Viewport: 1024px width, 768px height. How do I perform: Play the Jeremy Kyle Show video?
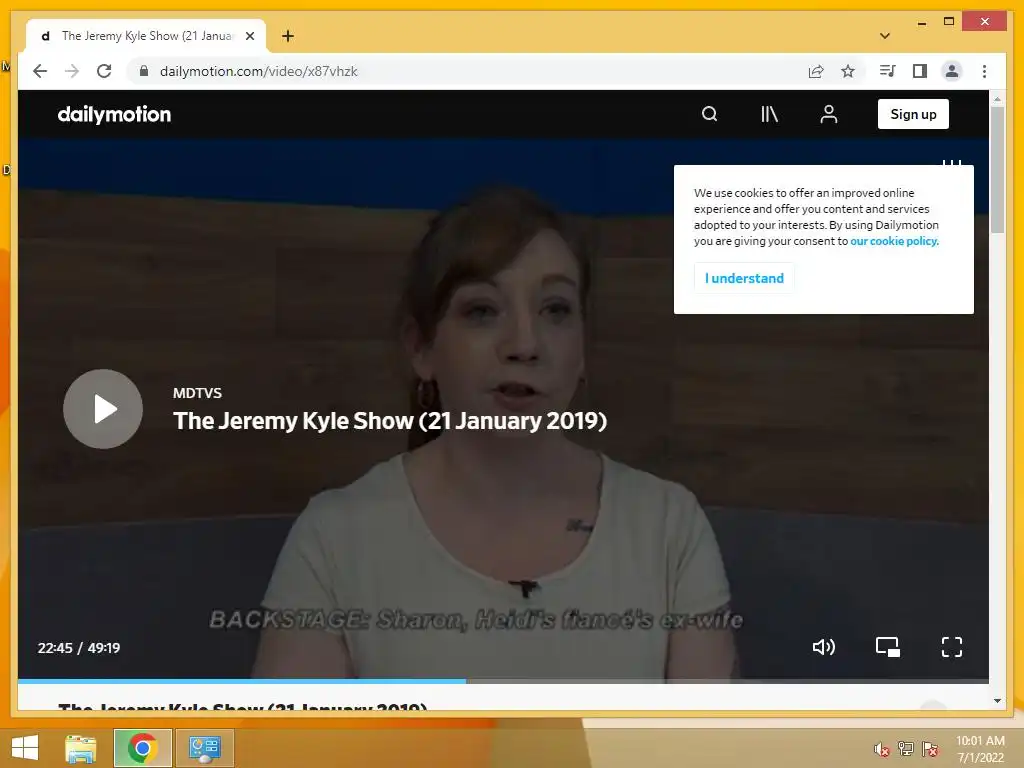click(x=103, y=409)
